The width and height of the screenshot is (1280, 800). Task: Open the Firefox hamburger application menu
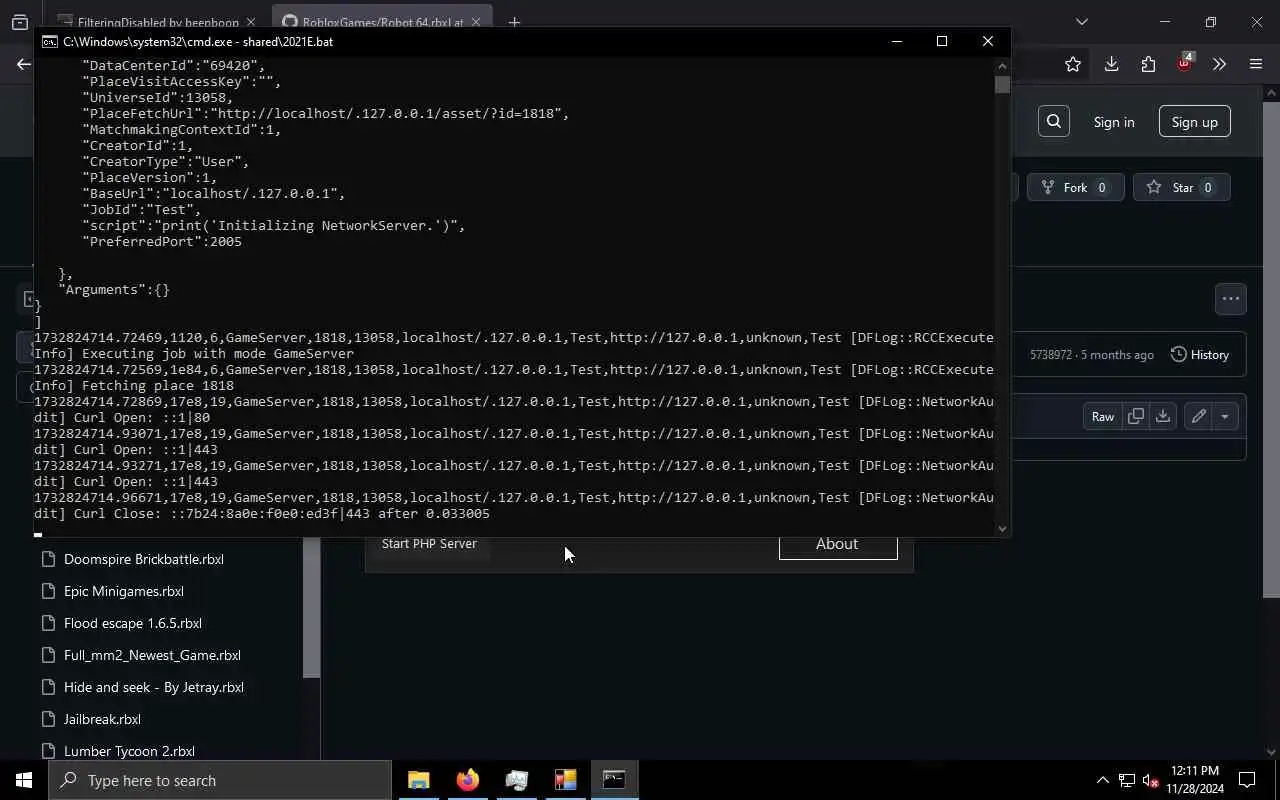(1256, 64)
